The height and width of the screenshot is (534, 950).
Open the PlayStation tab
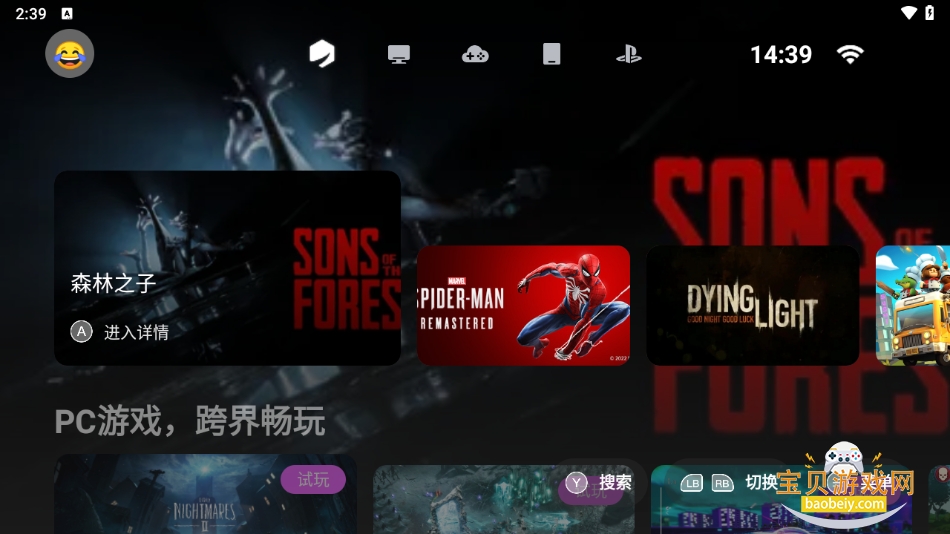click(x=628, y=55)
